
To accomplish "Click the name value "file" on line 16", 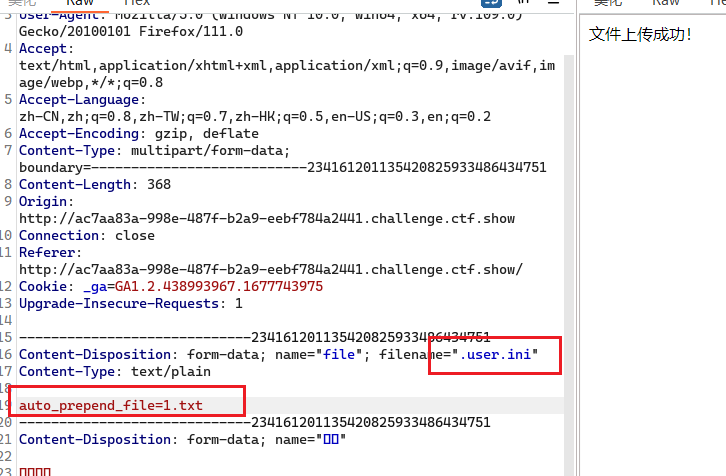I will point(339,354).
